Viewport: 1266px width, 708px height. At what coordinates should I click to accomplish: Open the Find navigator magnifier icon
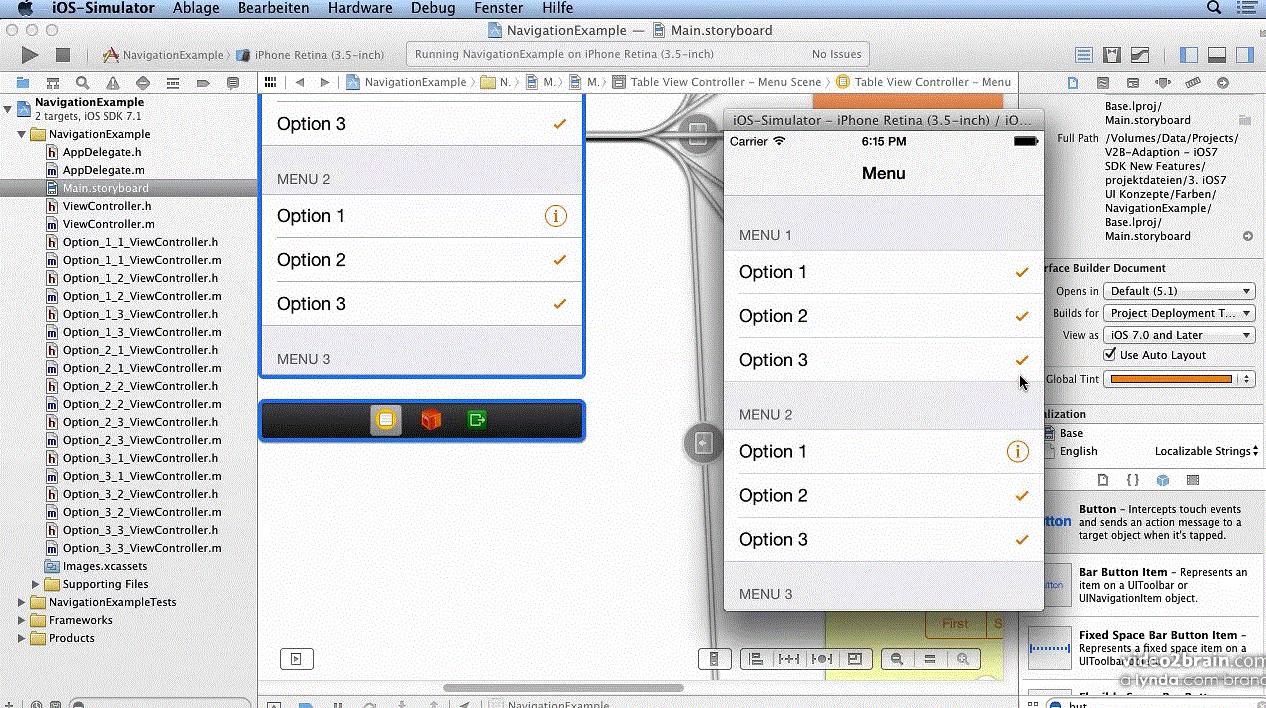82,83
